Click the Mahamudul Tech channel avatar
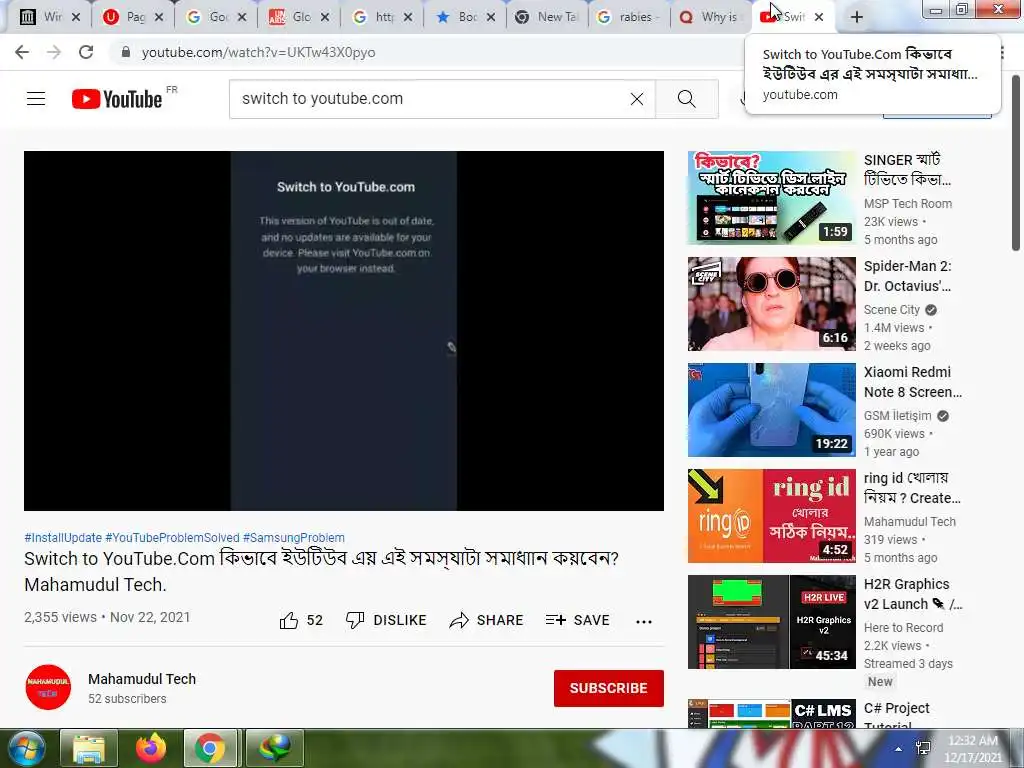The image size is (1024, 768). pos(48,688)
